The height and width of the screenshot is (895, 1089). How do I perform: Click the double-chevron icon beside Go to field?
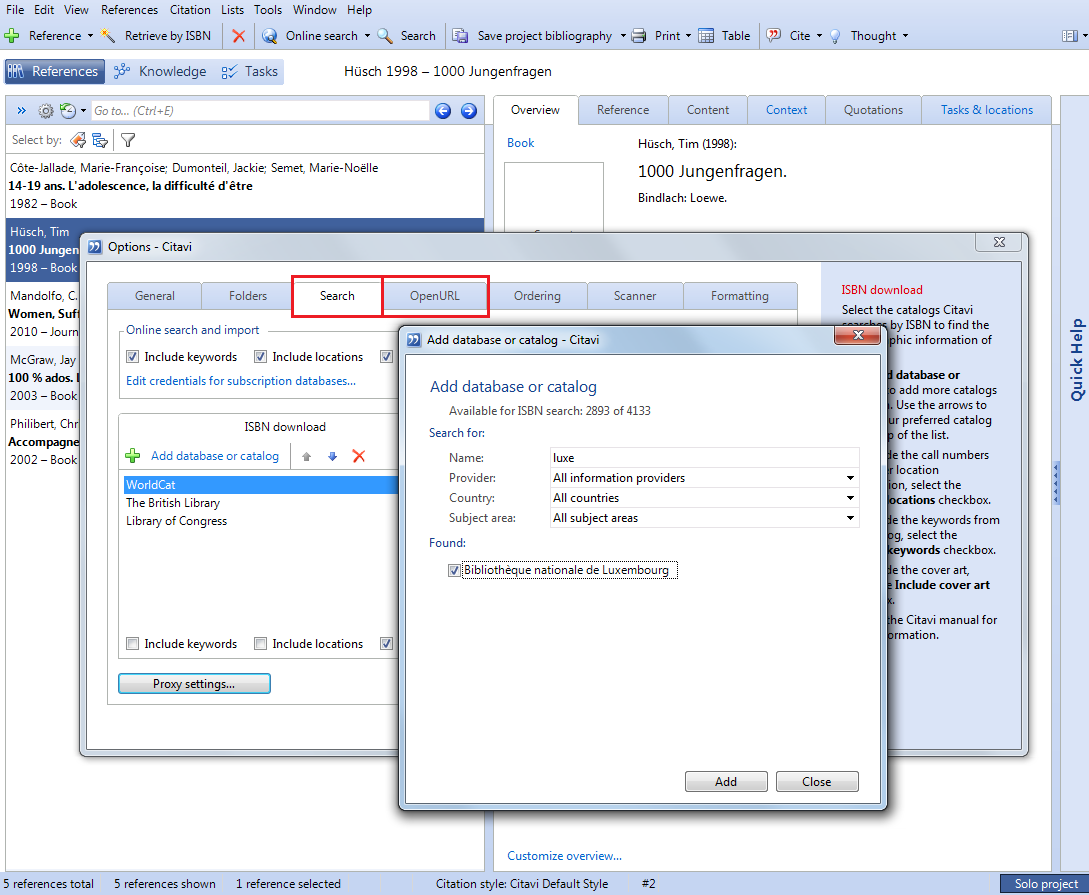pyautogui.click(x=22, y=110)
